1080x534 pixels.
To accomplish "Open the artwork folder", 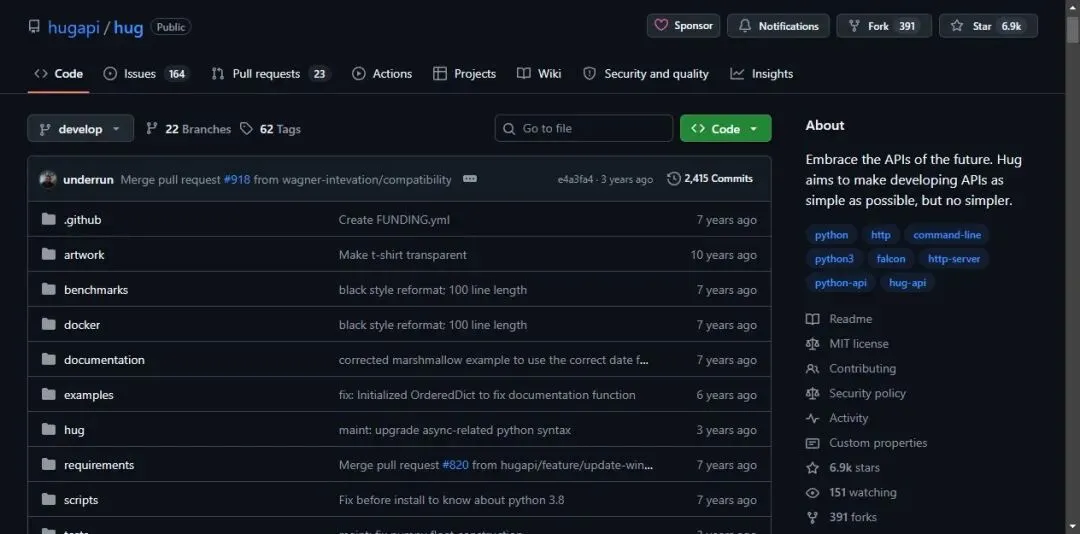I will point(84,255).
